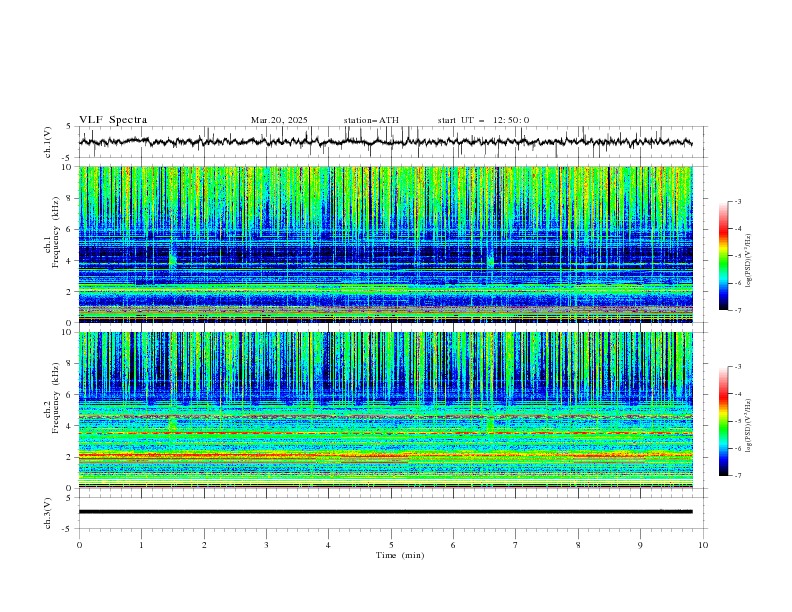Click the ch.1 voltage waveform trace
This screenshot has width=792, height=612.
[x=385, y=142]
